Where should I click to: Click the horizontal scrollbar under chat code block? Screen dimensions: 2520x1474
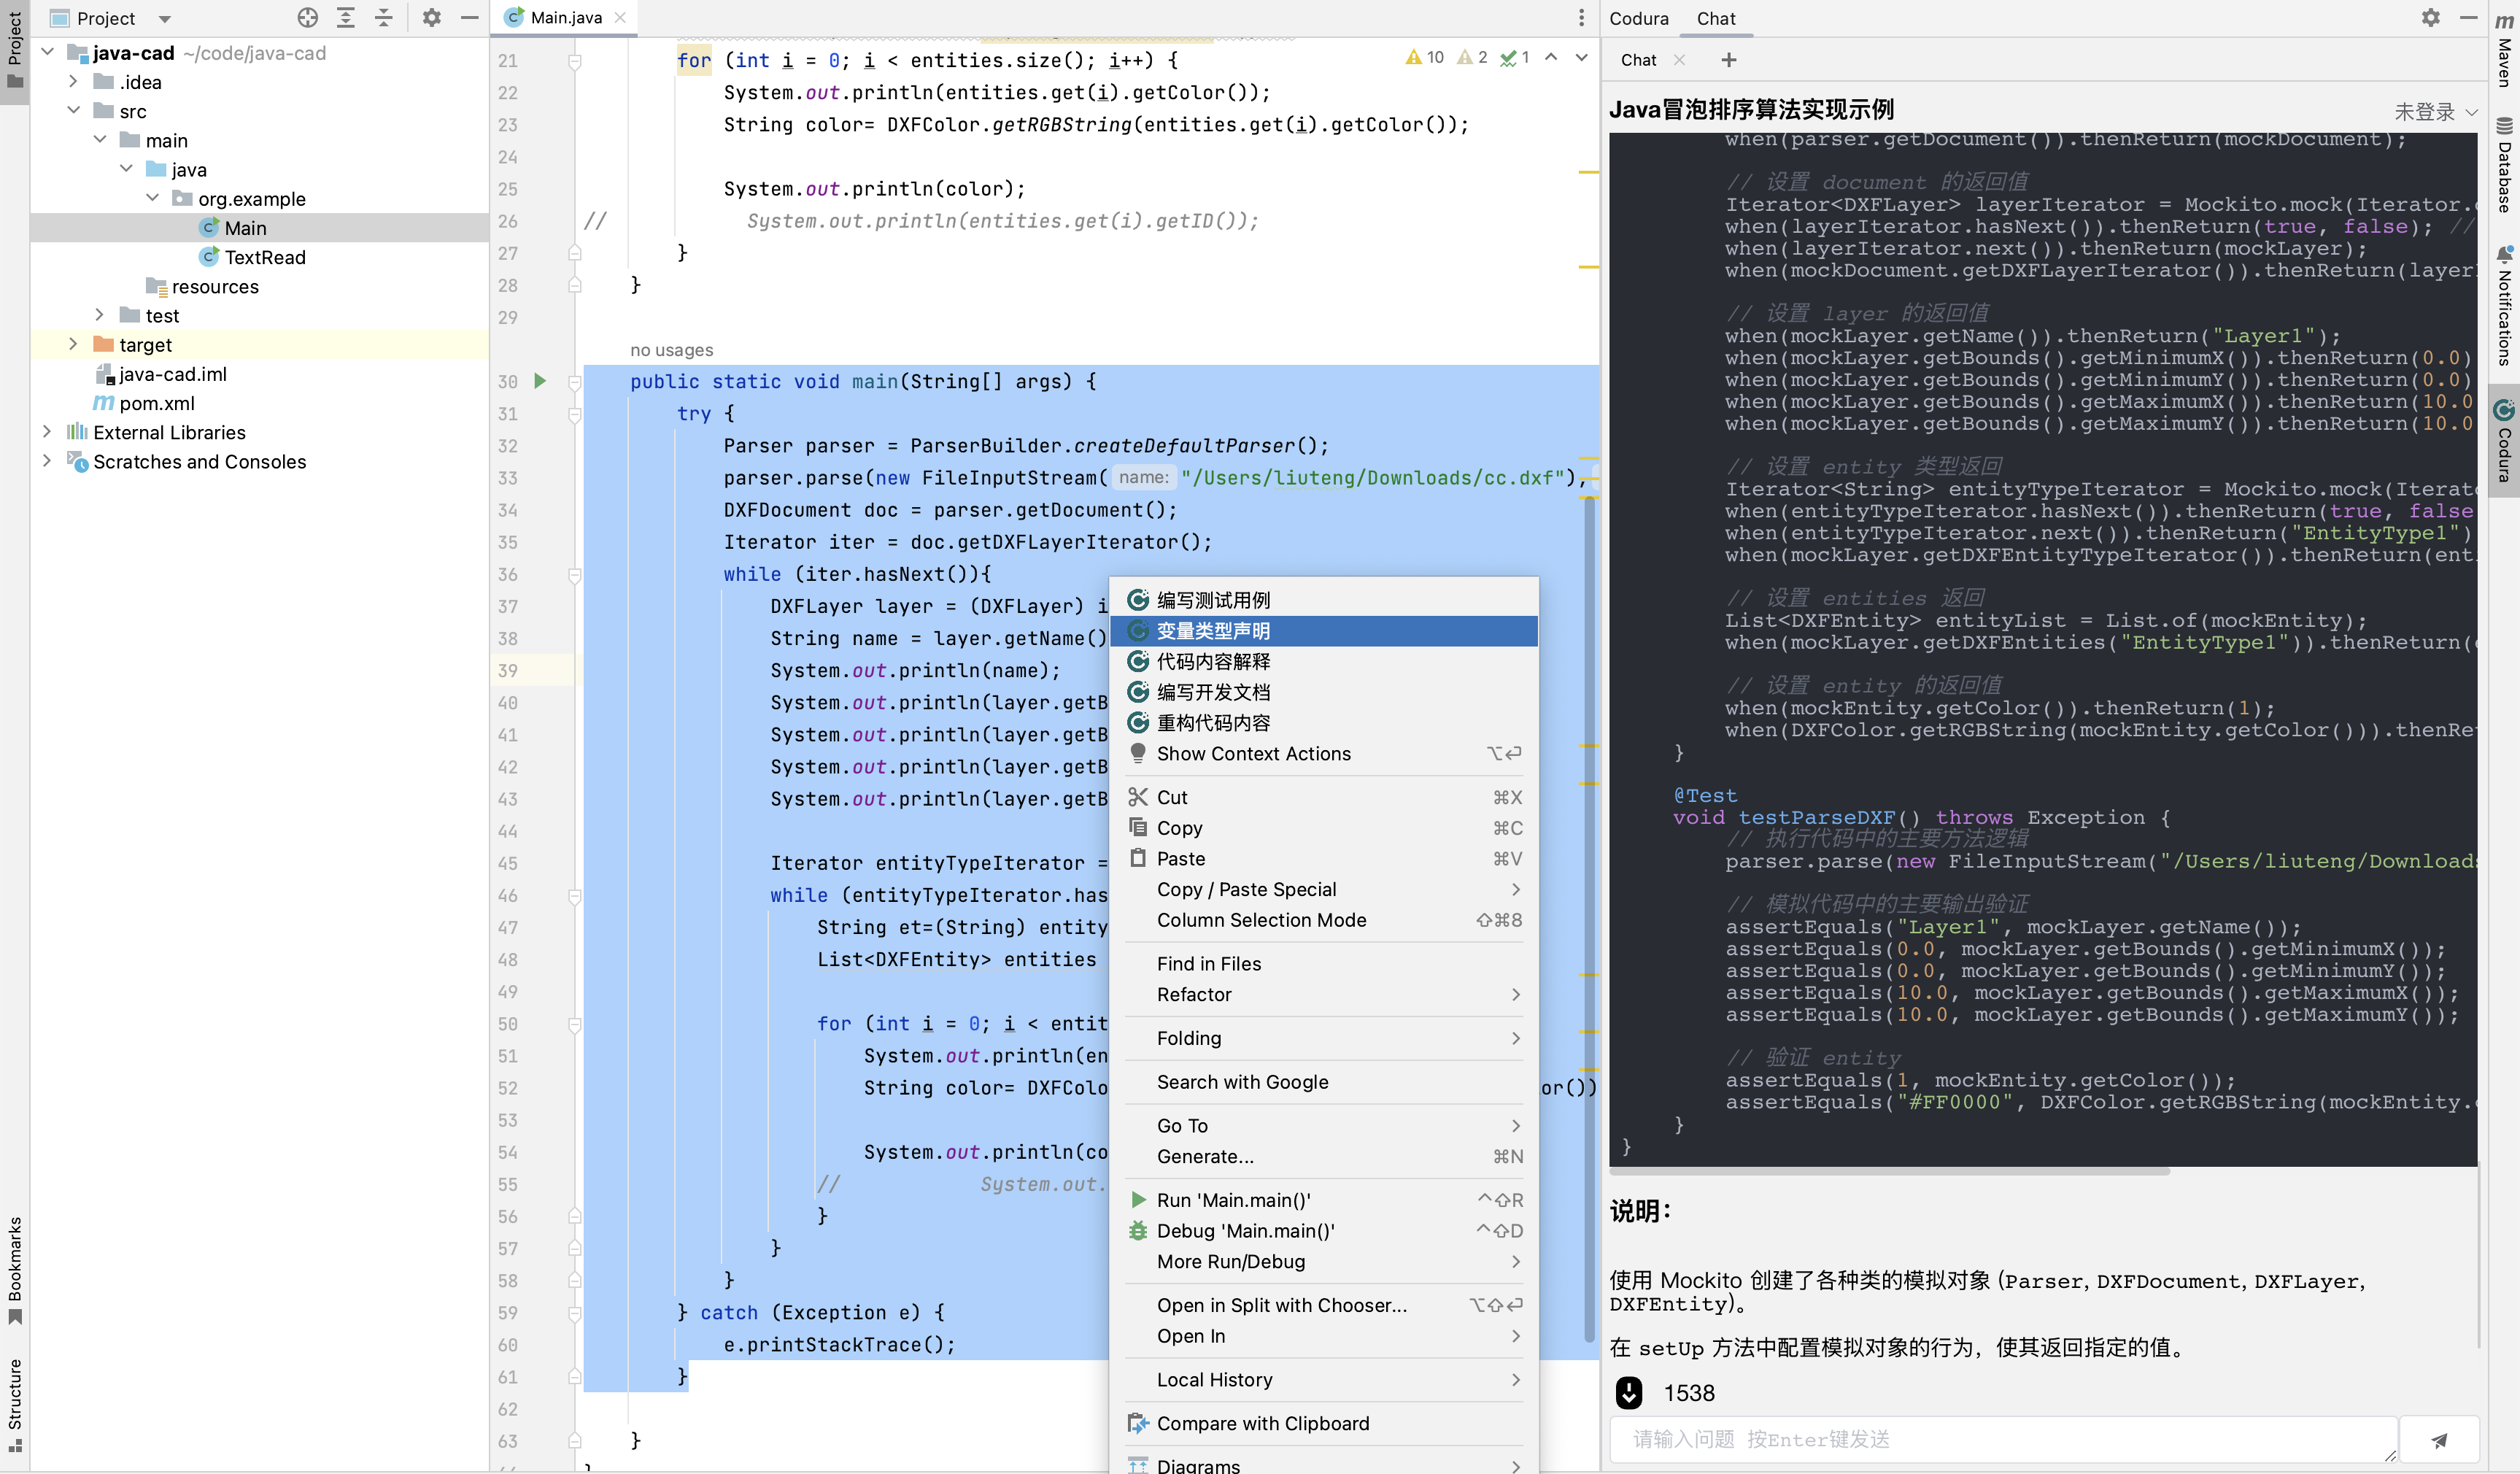(1890, 1171)
